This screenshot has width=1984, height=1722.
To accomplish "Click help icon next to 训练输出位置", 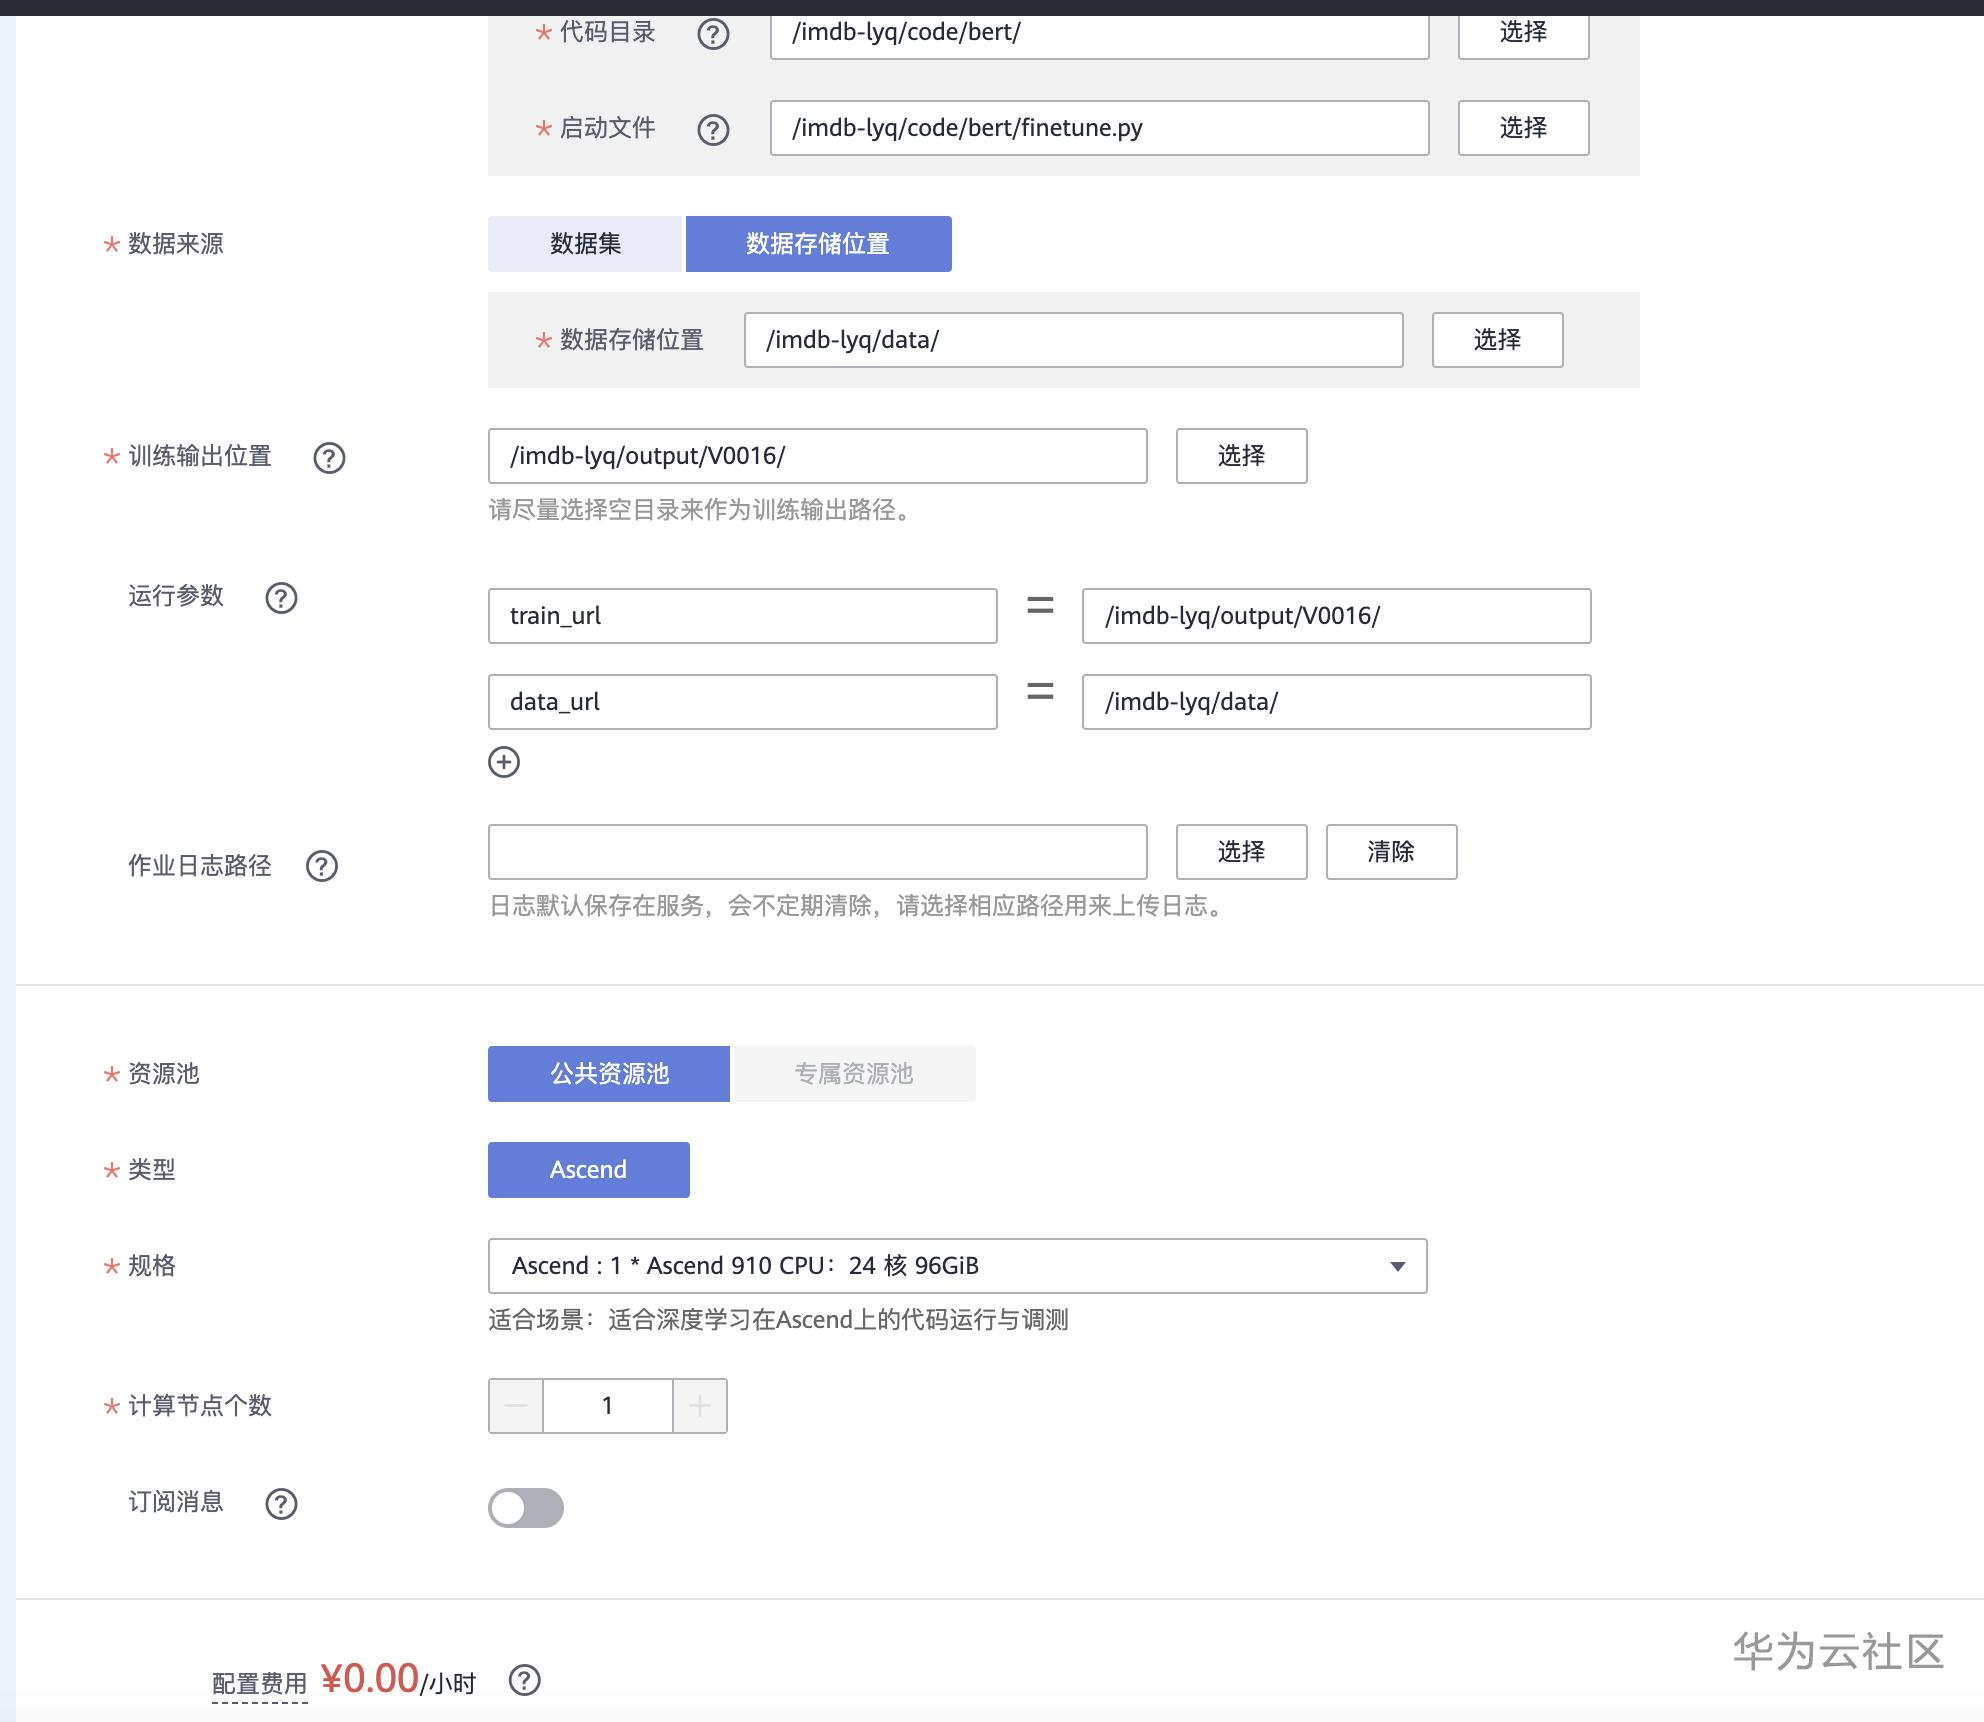I will point(329,458).
